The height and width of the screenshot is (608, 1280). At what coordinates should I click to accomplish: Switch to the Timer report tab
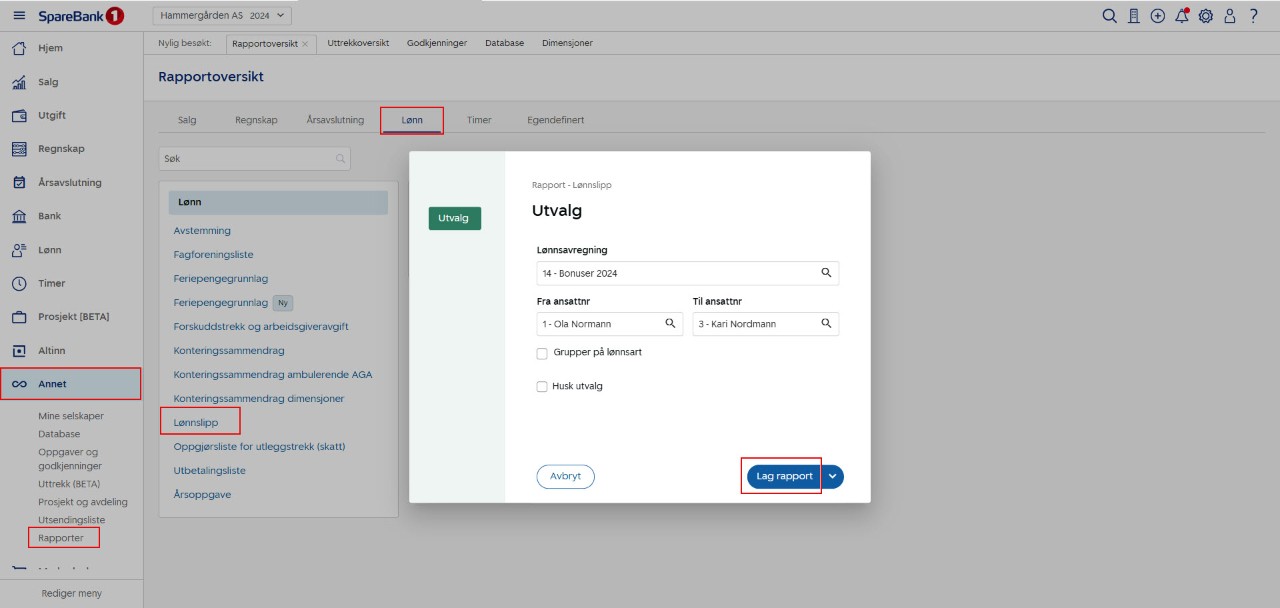(479, 120)
